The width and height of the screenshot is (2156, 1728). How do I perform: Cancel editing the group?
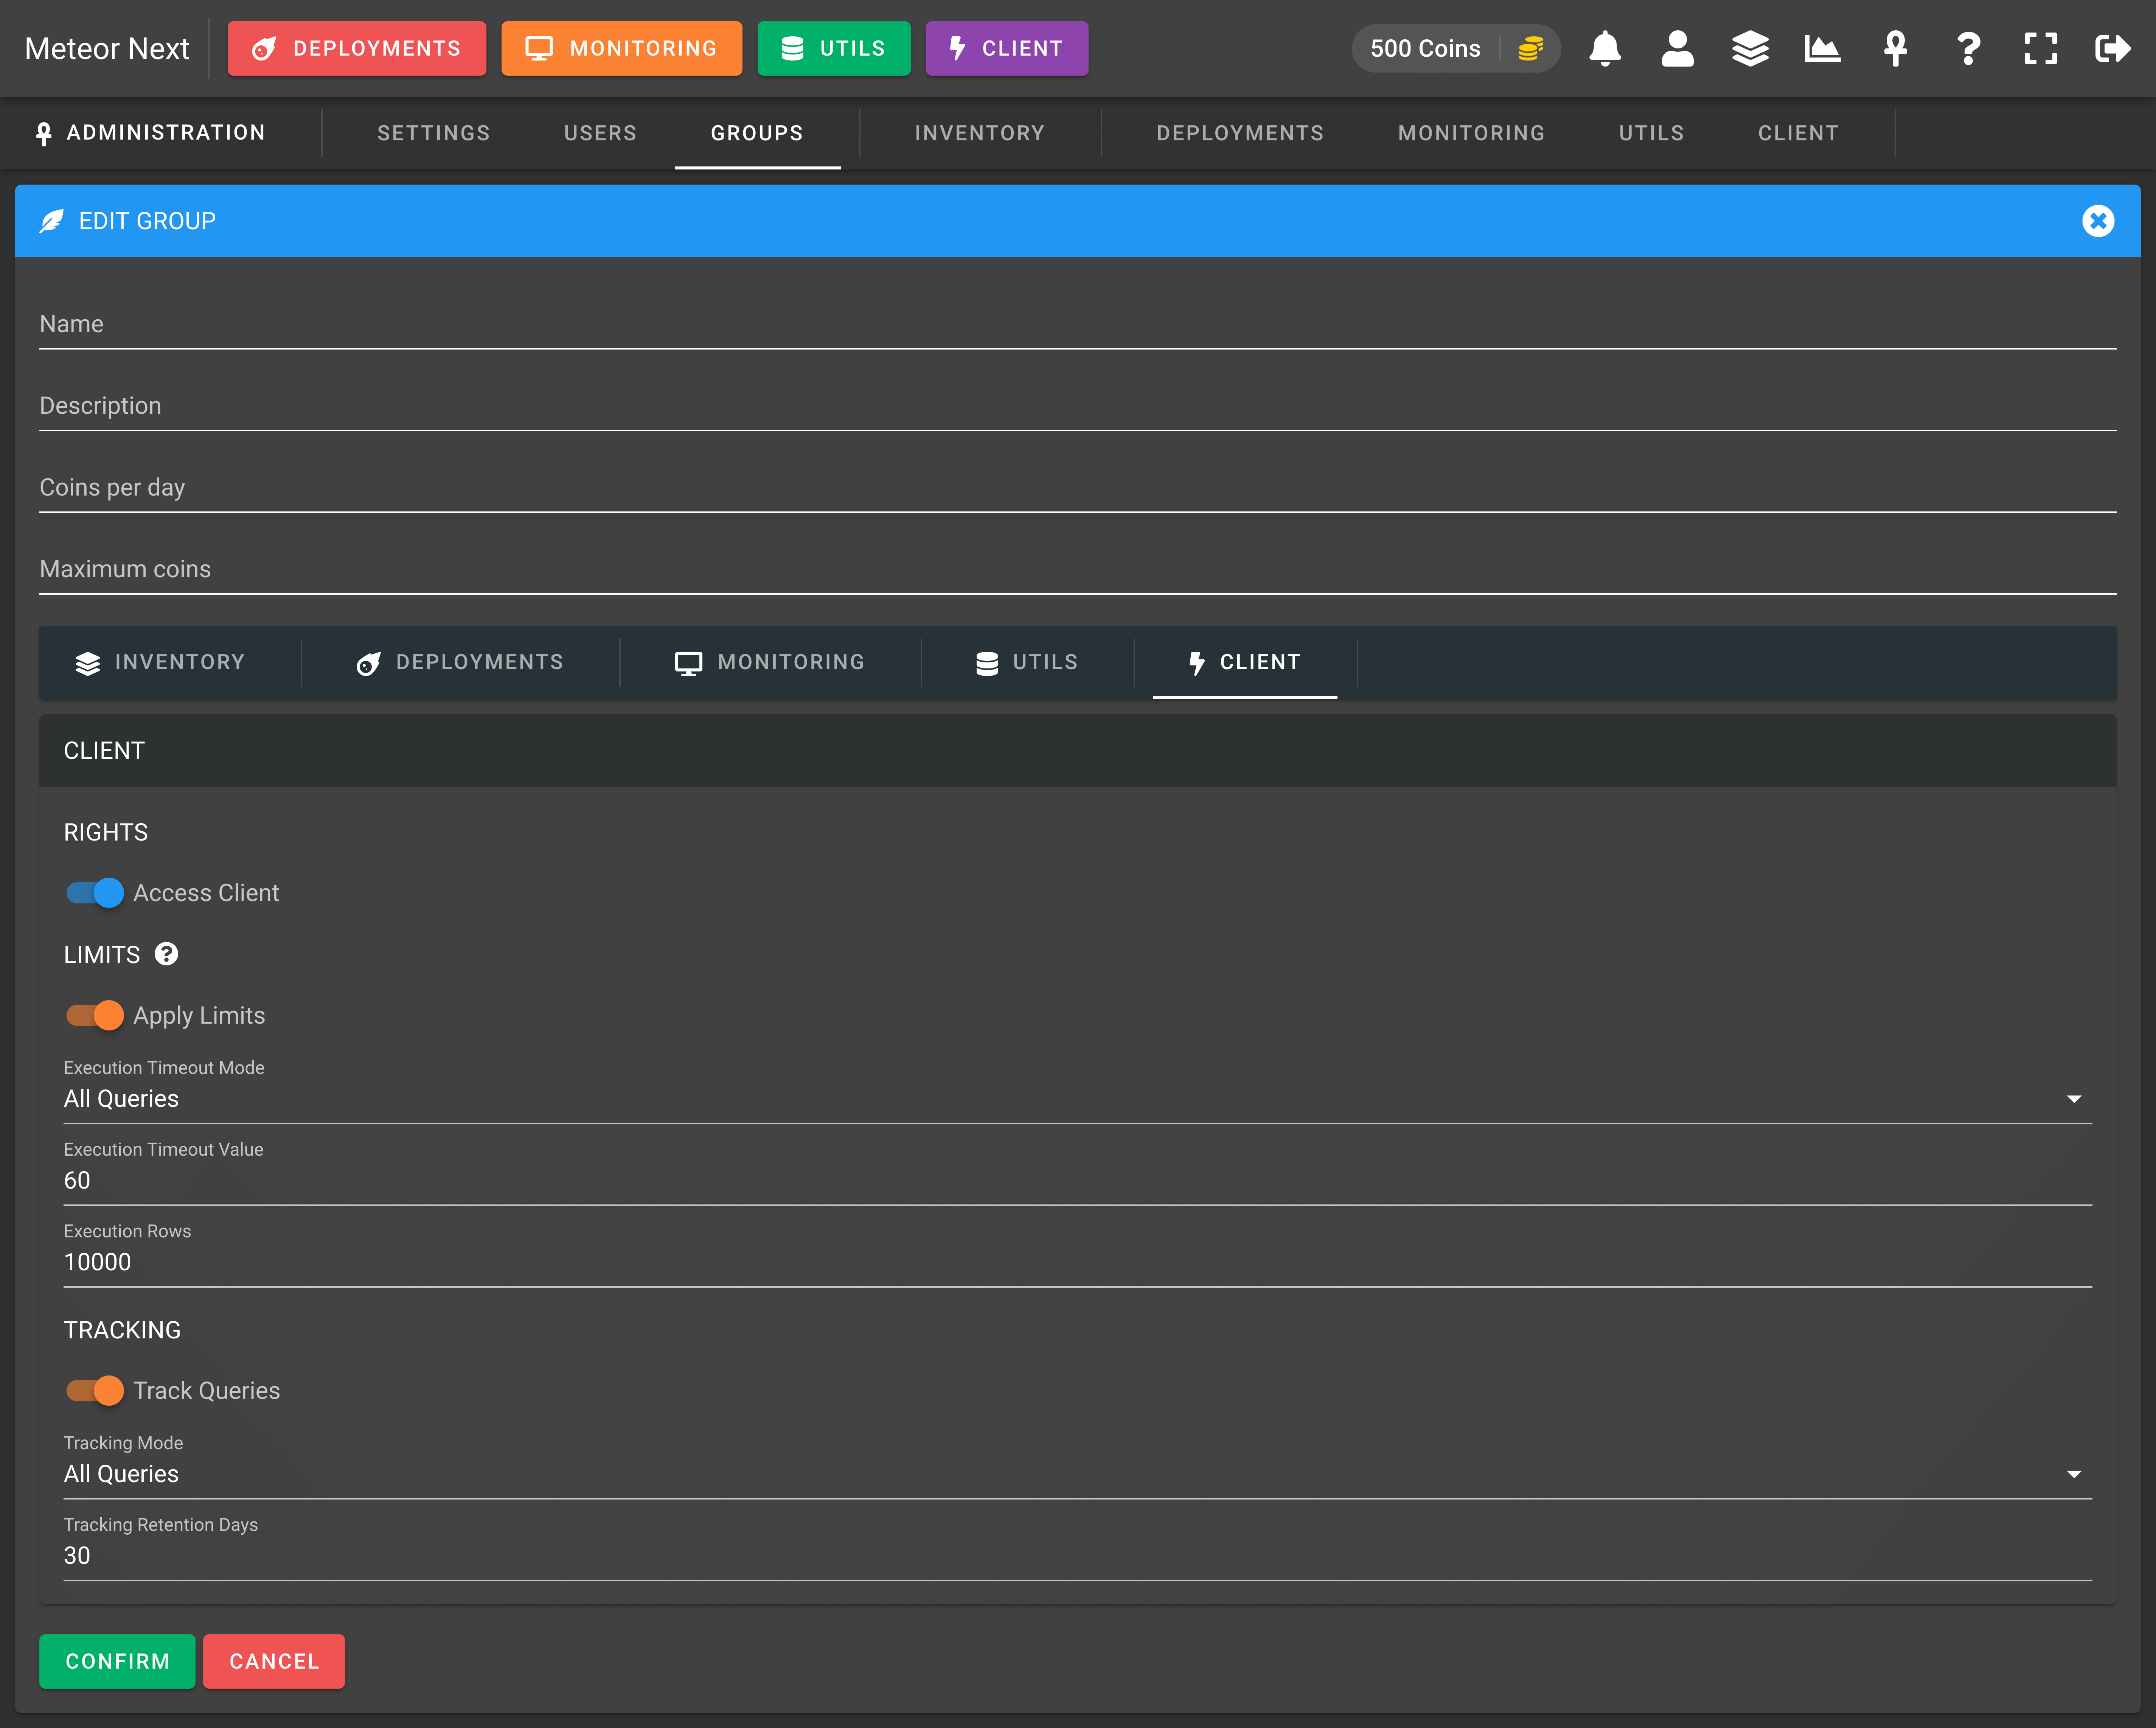274,1661
